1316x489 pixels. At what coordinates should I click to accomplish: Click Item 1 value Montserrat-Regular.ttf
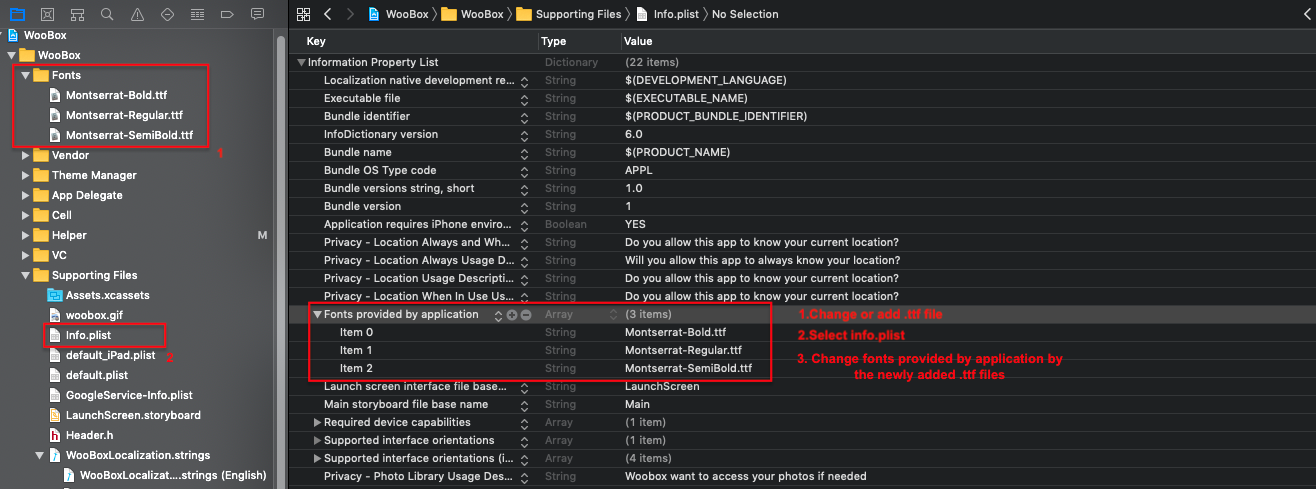684,350
